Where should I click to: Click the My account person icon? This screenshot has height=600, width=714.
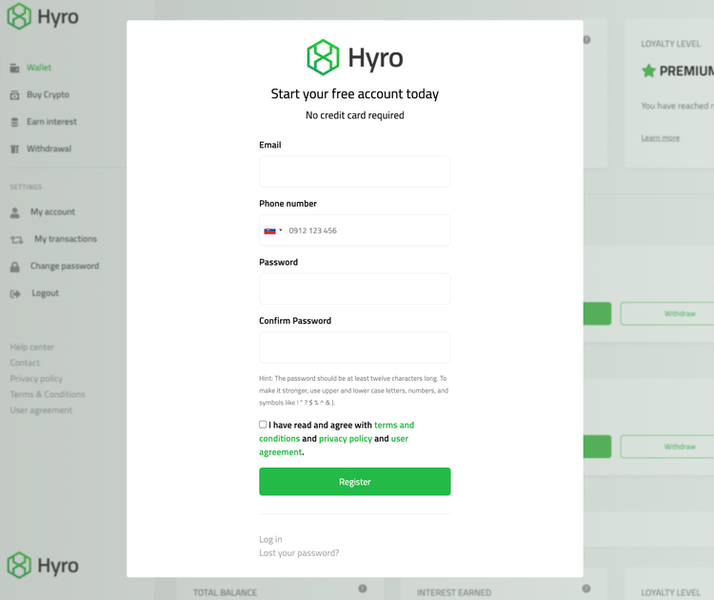[15, 212]
